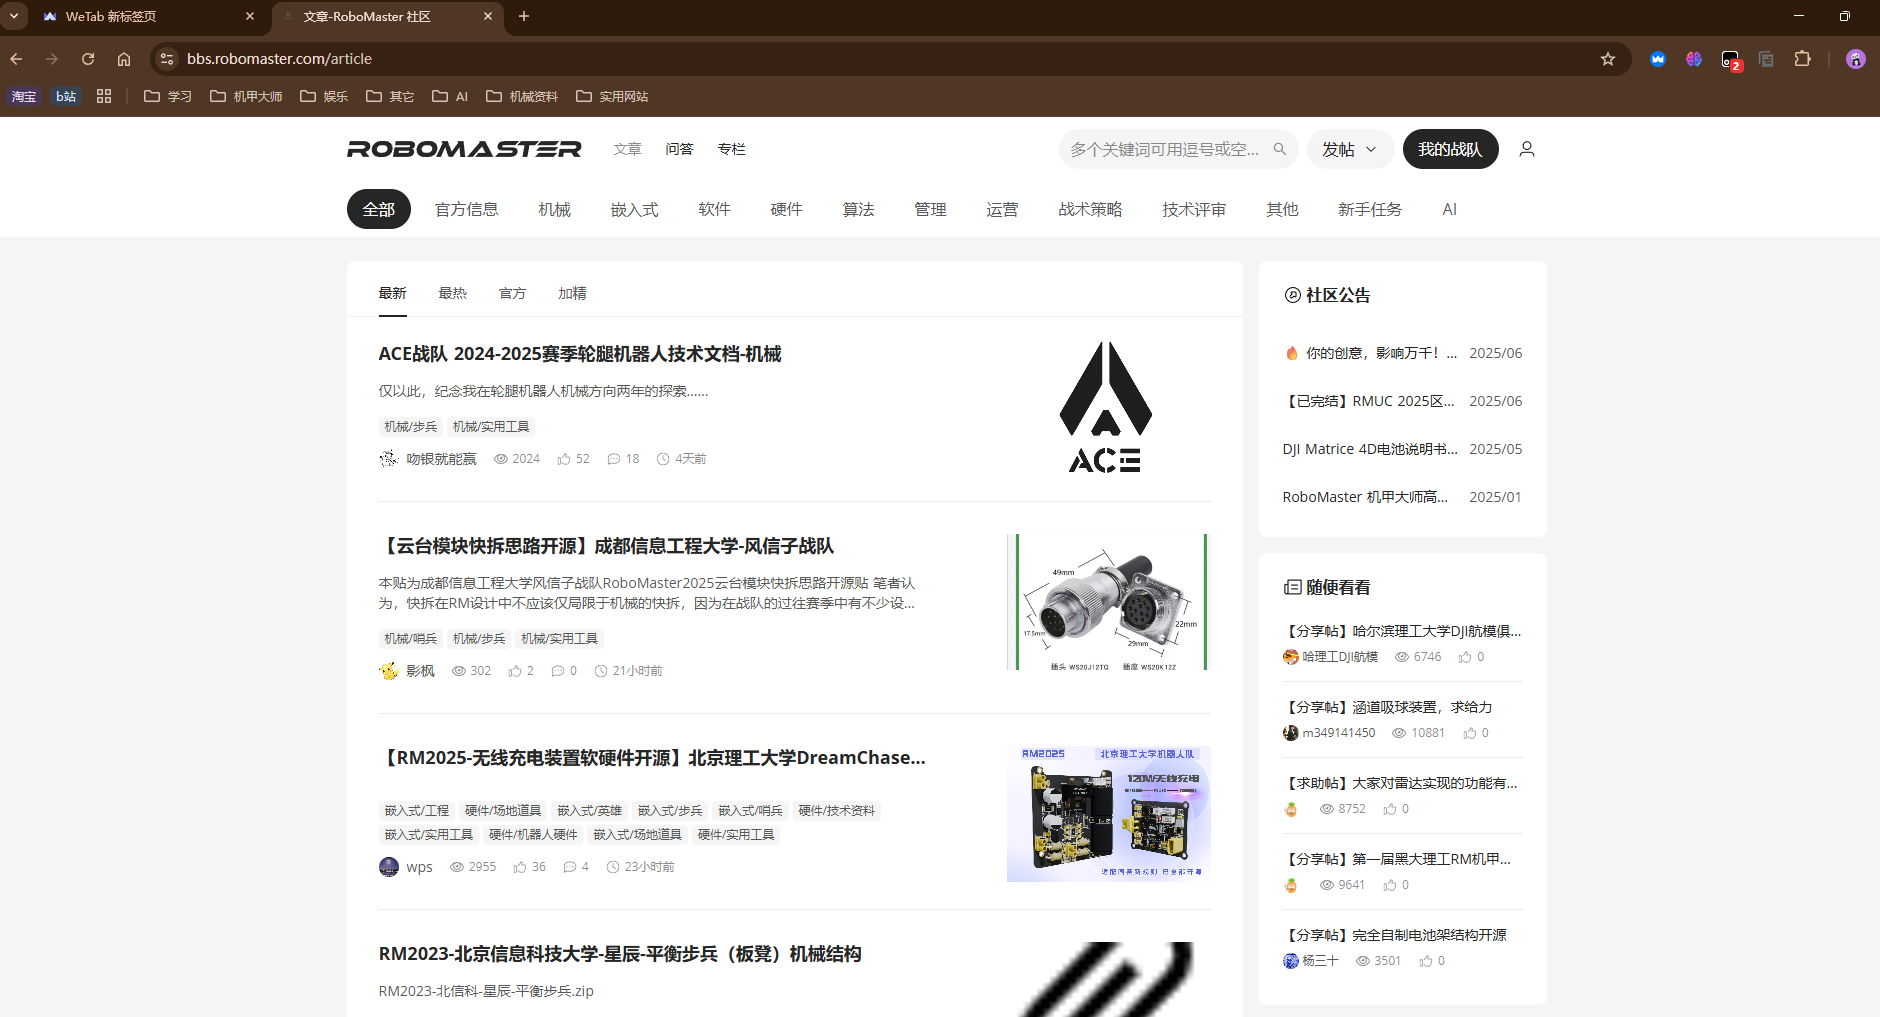Bookmark this page with the star icon

pos(1608,59)
